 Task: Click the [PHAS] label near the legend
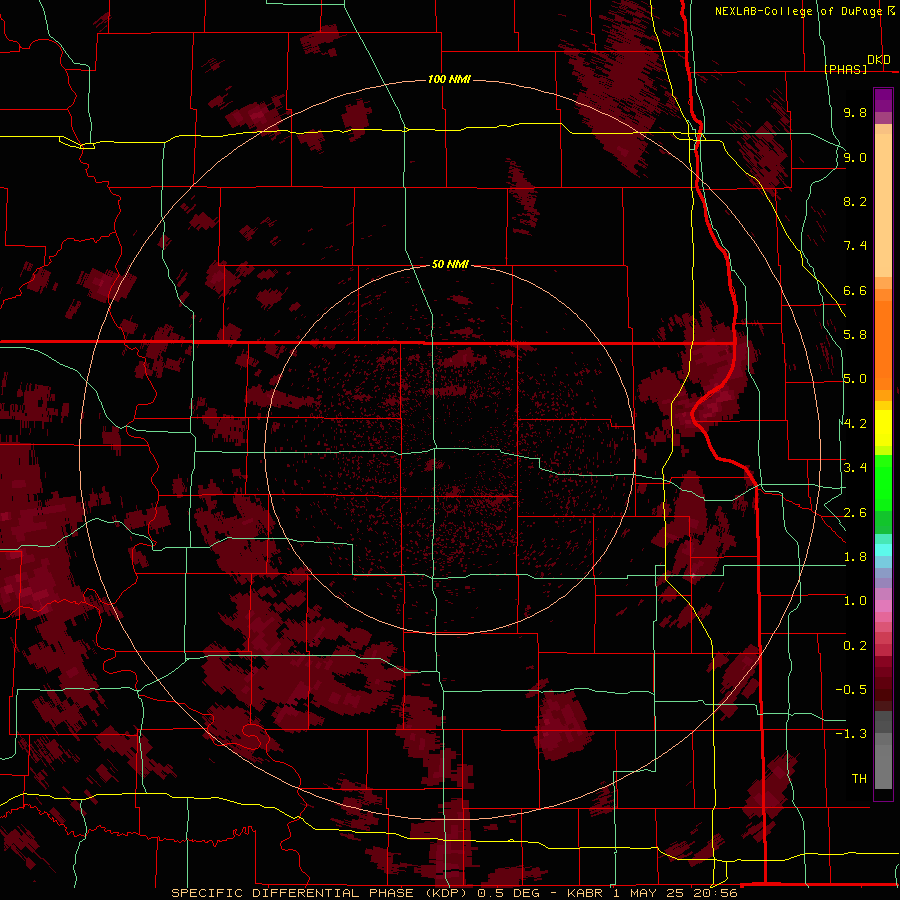tap(845, 69)
